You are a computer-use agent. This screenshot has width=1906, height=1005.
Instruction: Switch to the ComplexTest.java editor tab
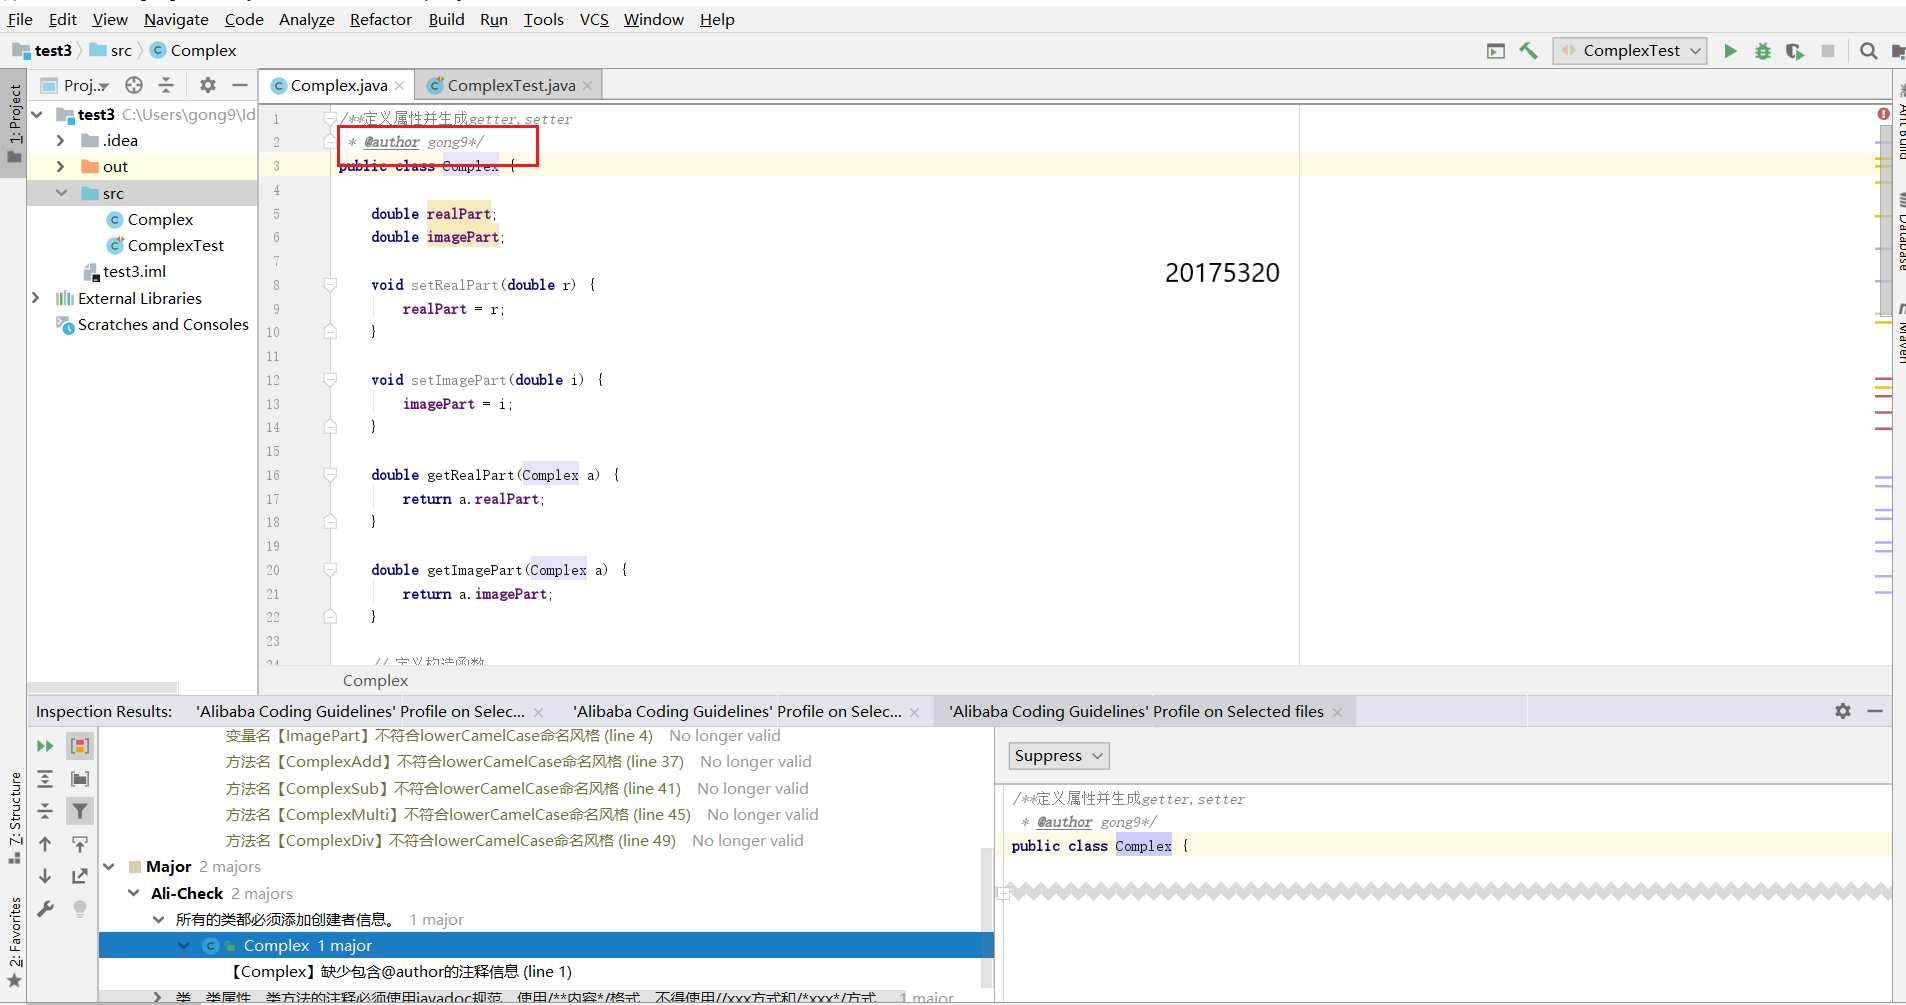click(511, 86)
